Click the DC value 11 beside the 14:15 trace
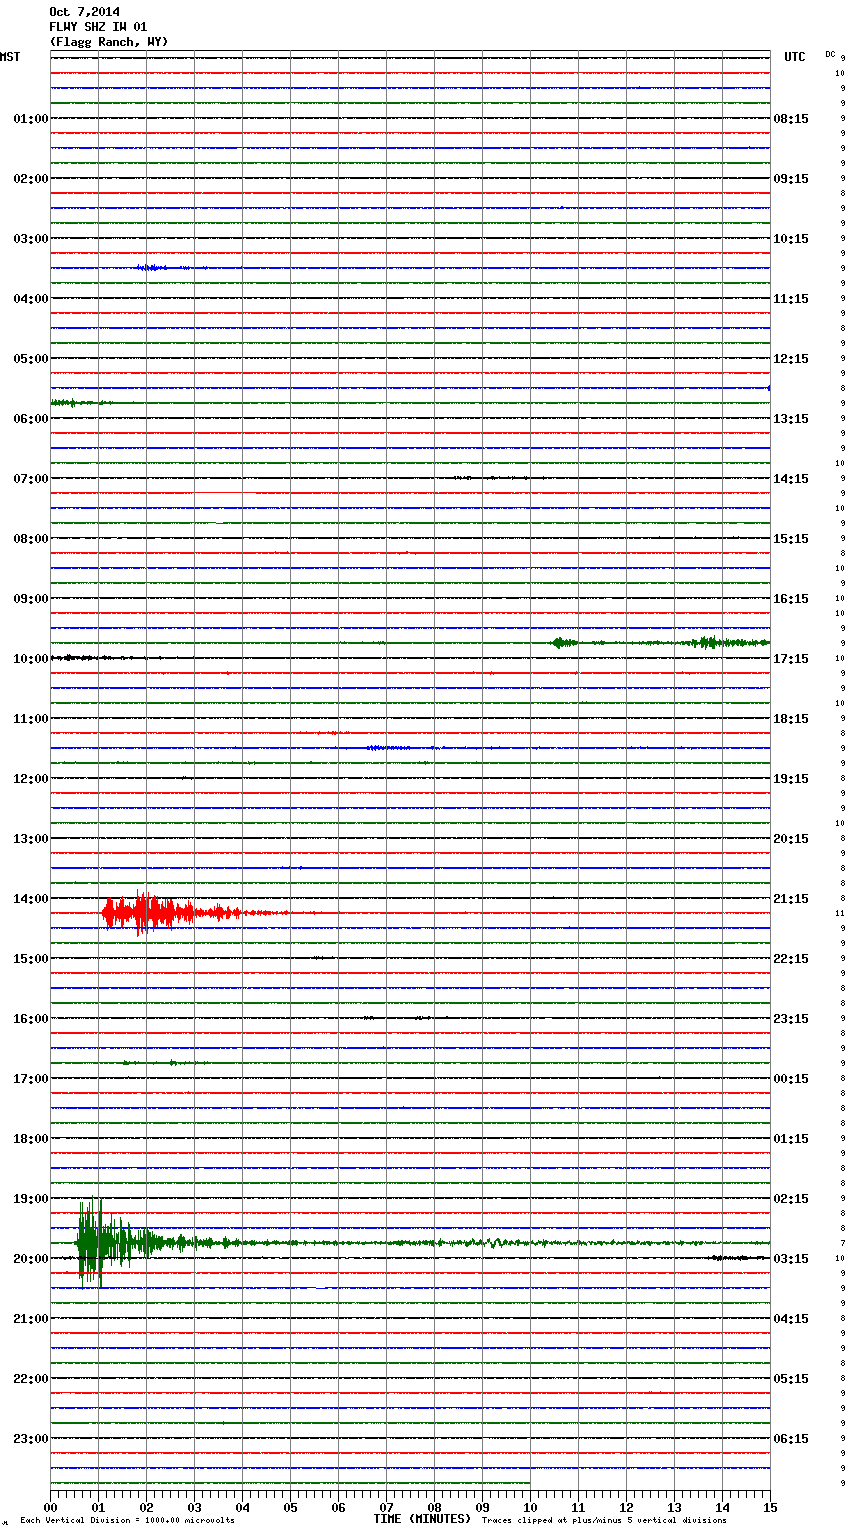Screen dimensions: 850x1534 [x=840, y=913]
